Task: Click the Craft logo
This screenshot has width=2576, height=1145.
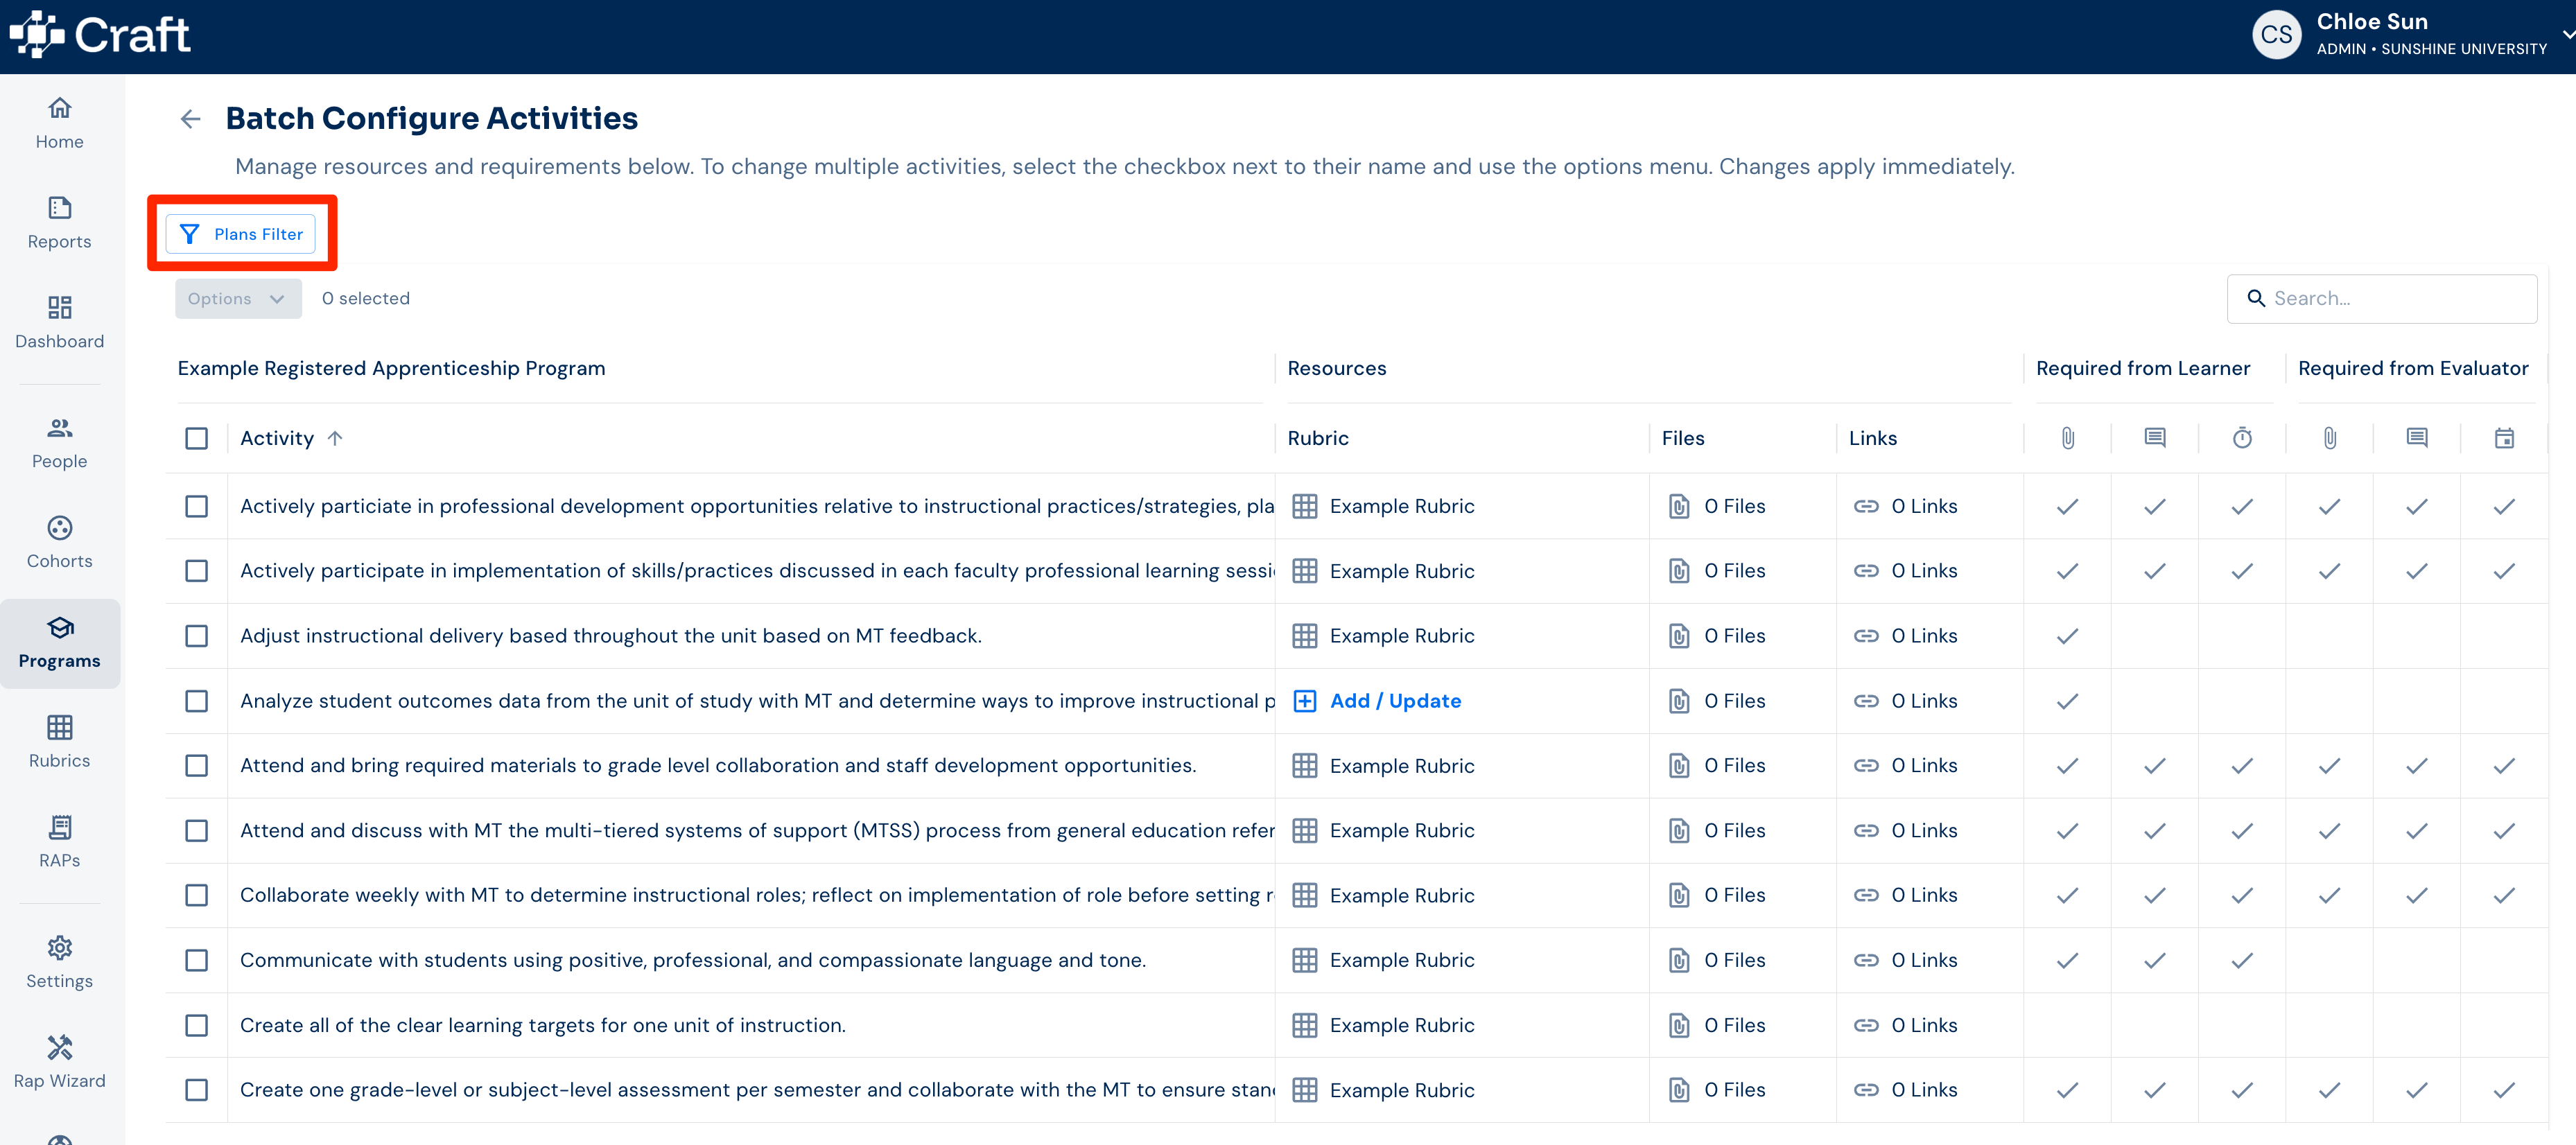Action: coord(100,36)
